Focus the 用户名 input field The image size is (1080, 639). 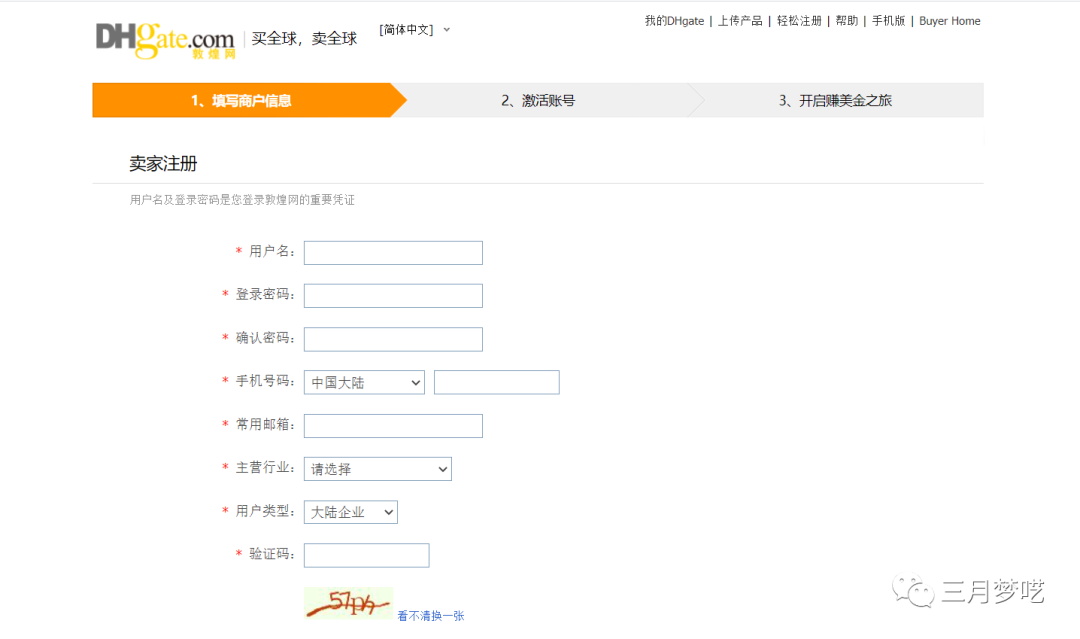pos(393,253)
